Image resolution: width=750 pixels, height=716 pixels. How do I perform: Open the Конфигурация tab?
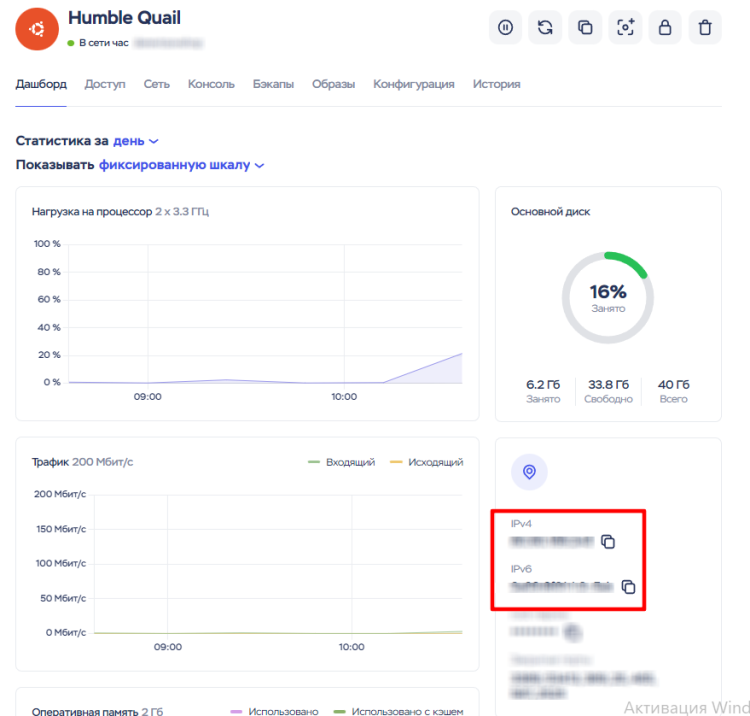pos(413,85)
